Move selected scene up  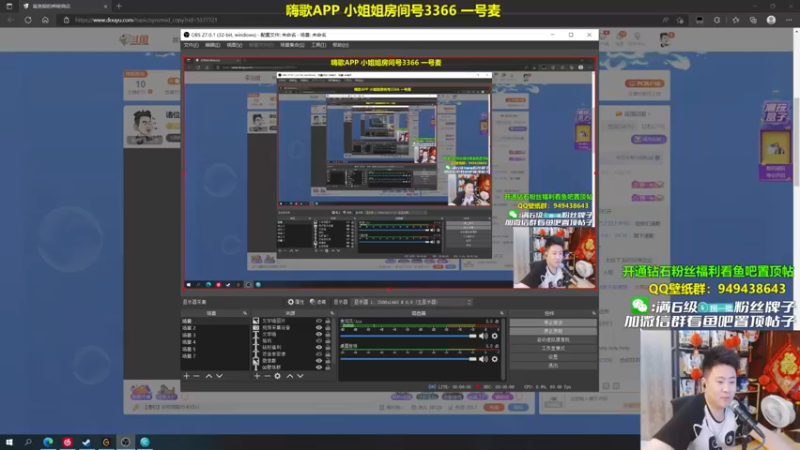point(209,376)
